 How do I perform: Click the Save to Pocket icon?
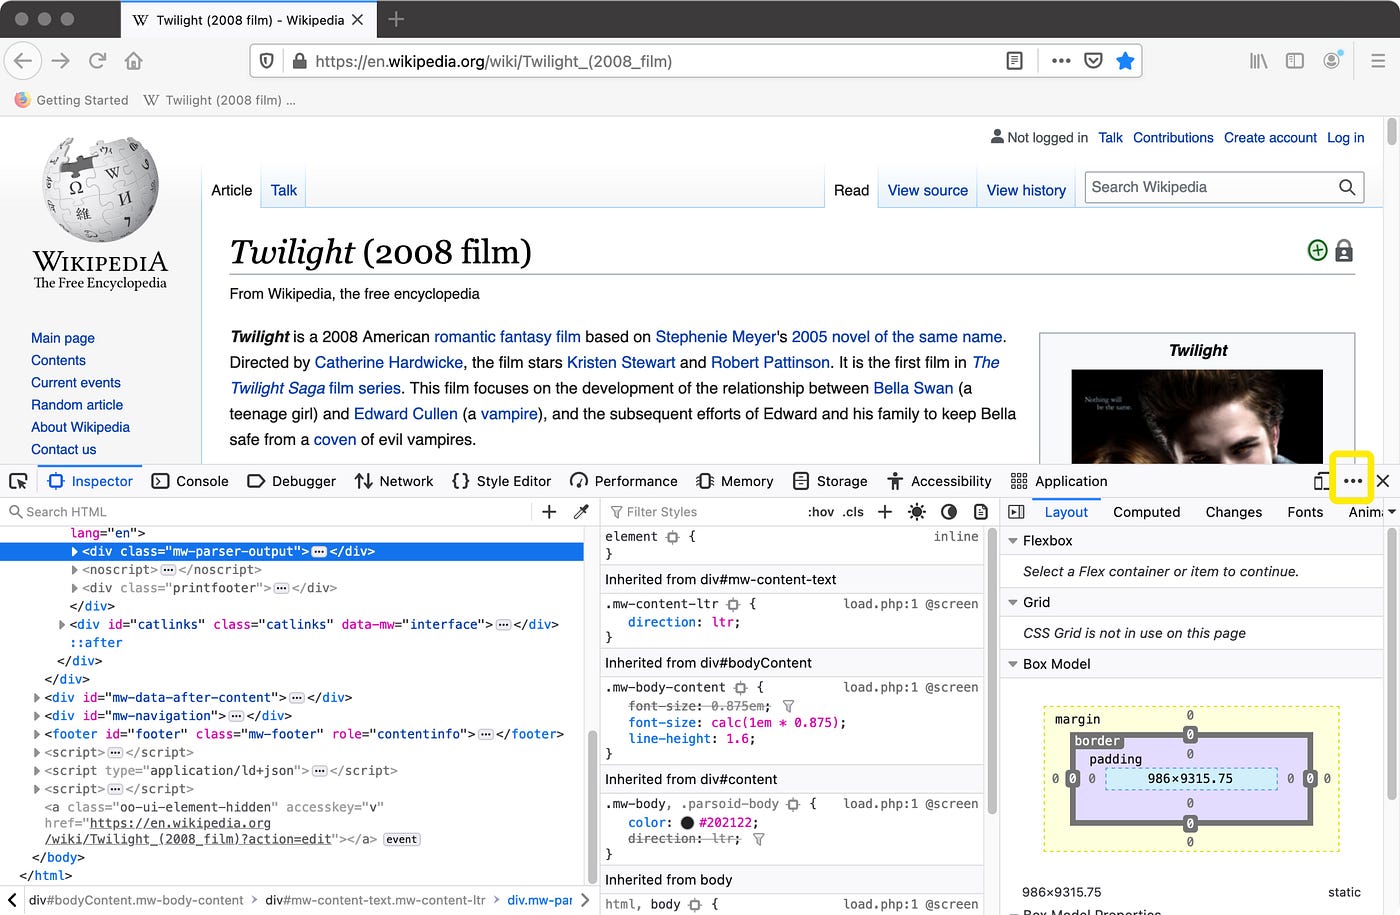[x=1093, y=61]
